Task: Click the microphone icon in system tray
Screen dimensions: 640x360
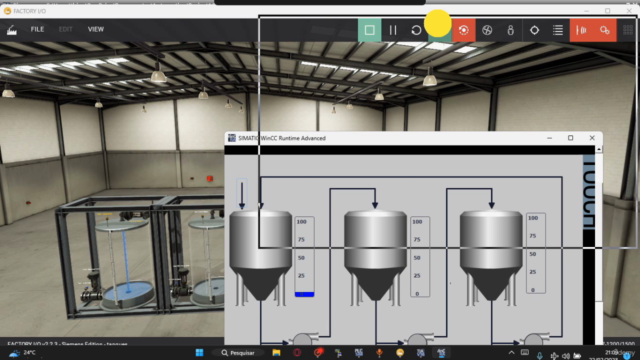Action: pos(539,356)
